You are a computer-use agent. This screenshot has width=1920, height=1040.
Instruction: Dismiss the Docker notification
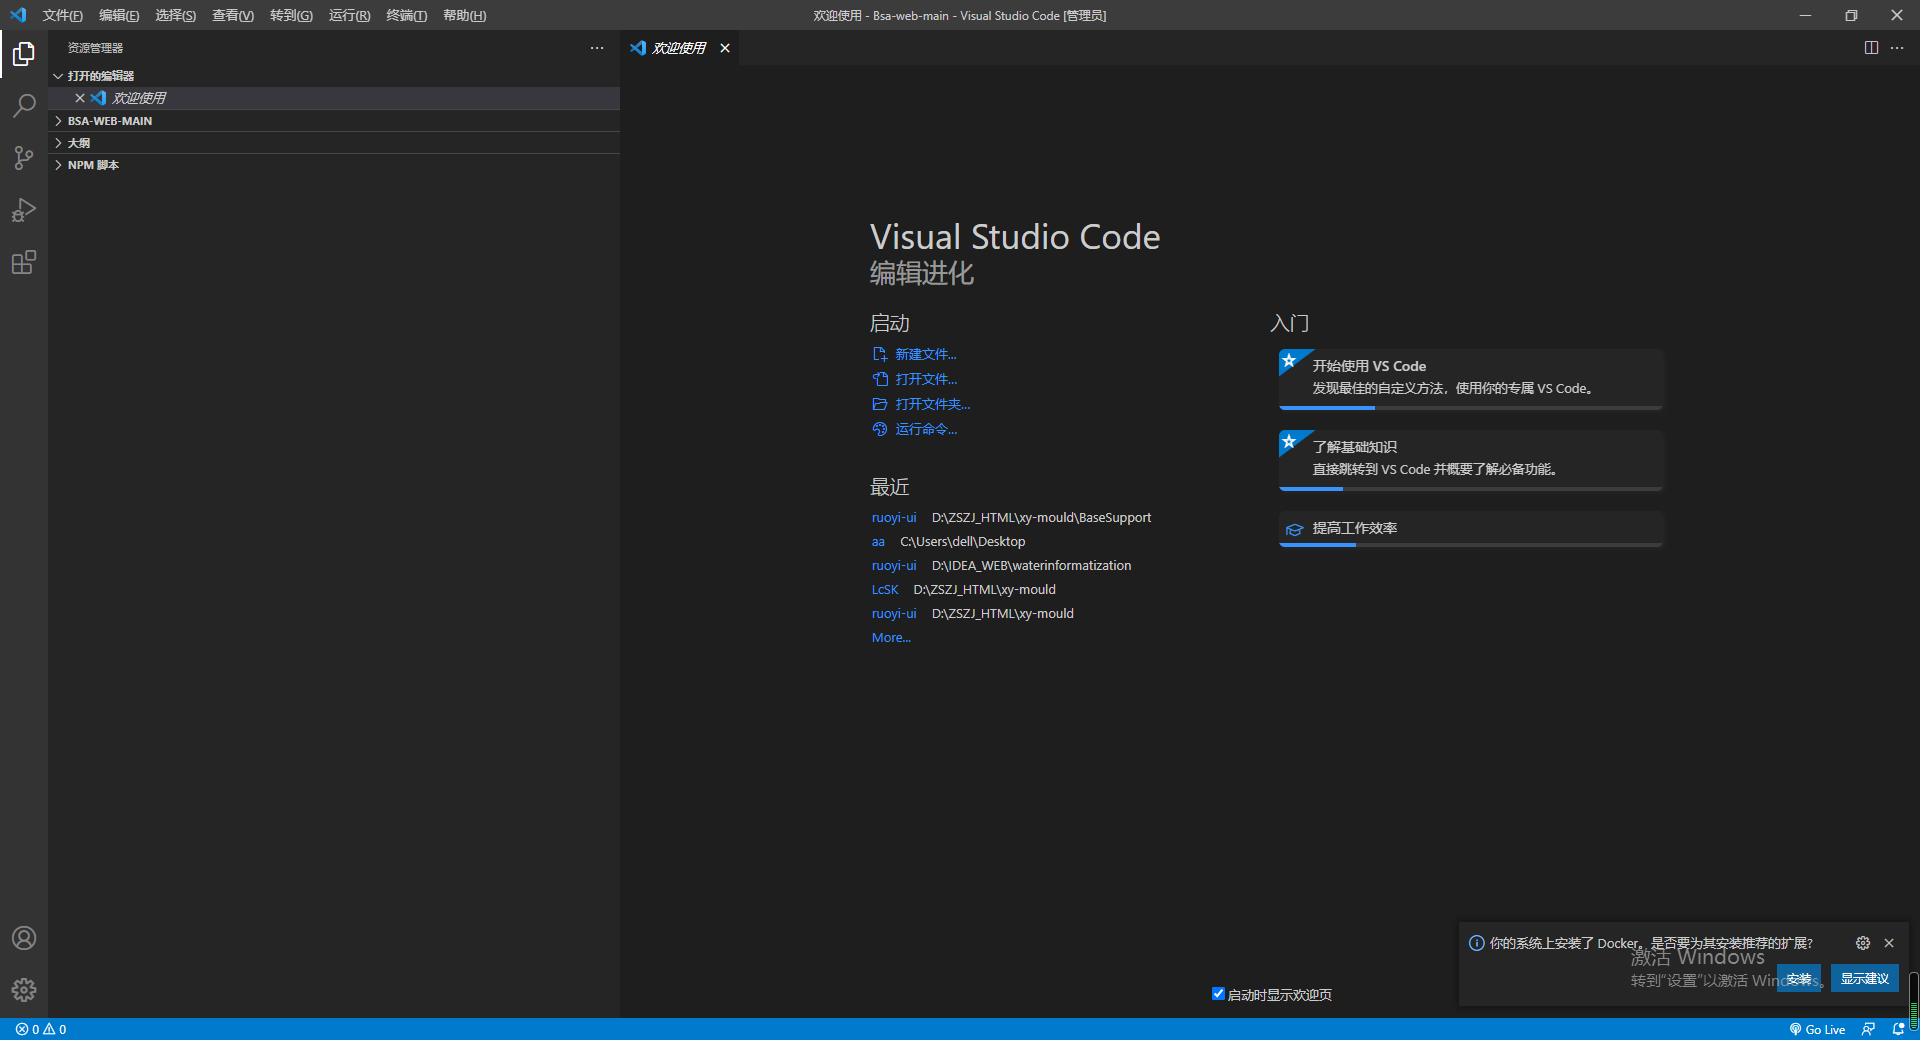tap(1889, 943)
